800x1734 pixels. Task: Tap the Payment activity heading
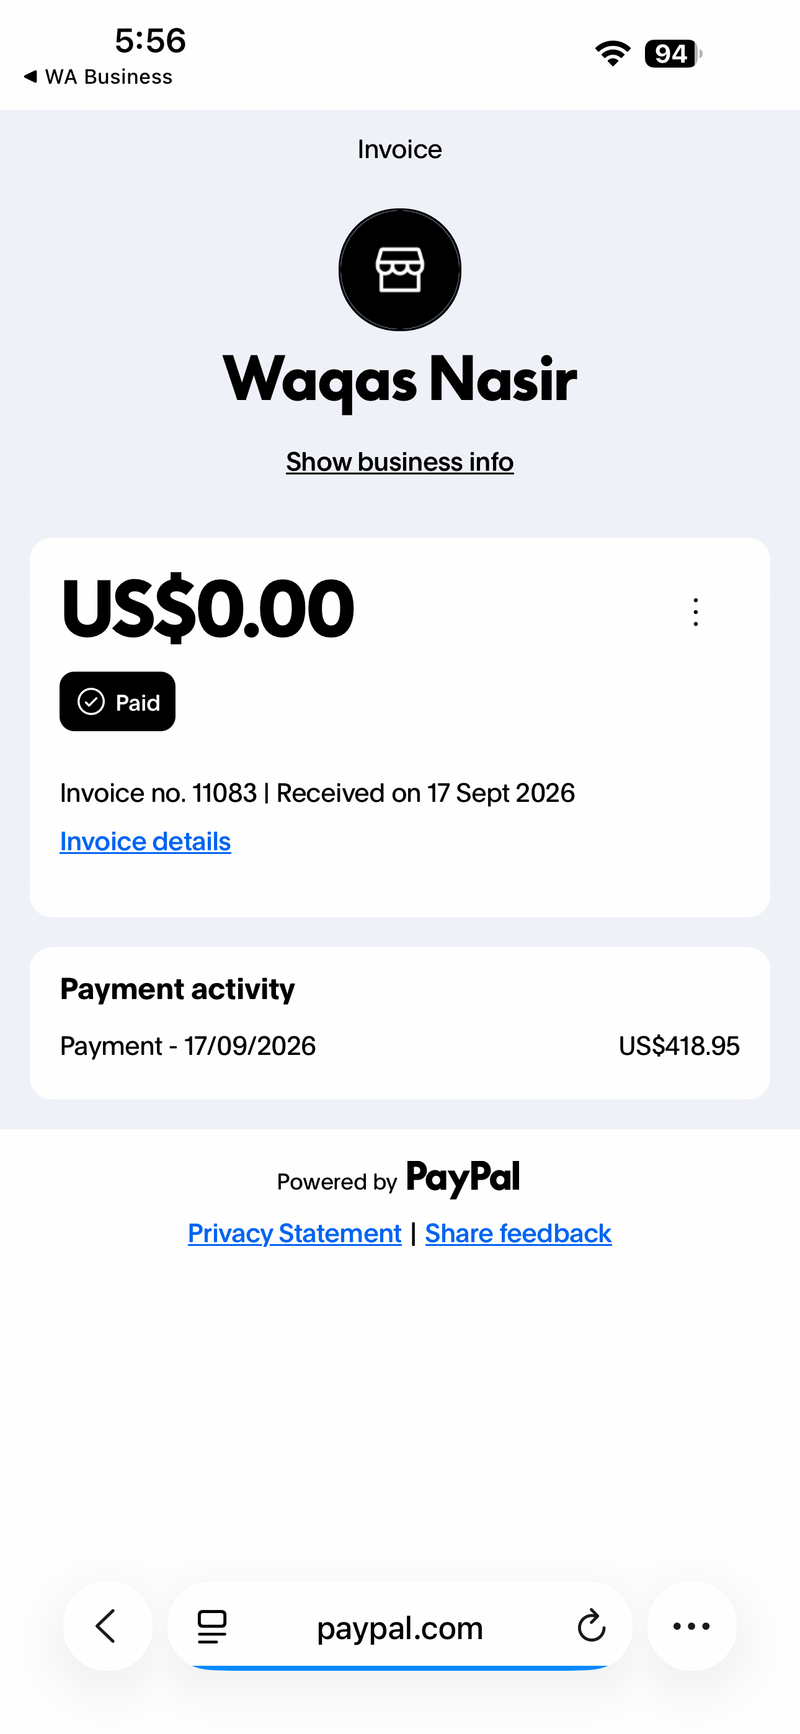pyautogui.click(x=178, y=989)
